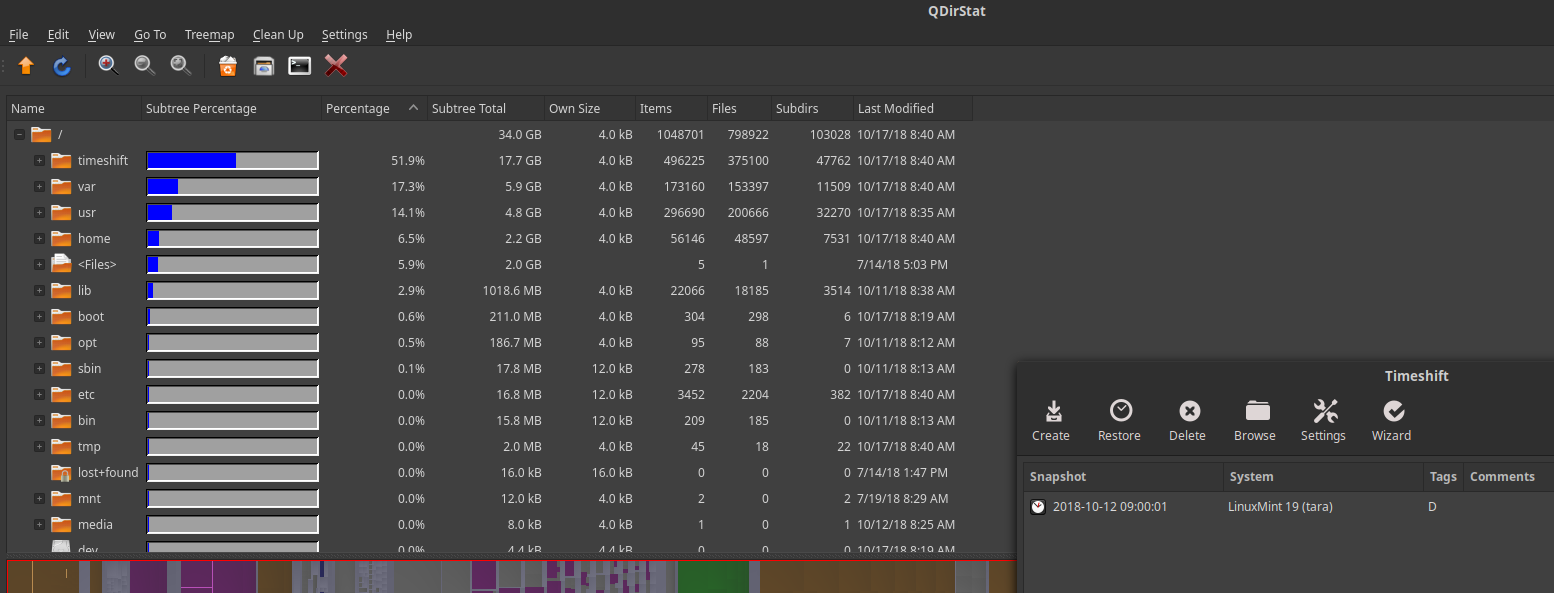Open the File menu
Viewport: 1554px width, 593px height.
click(18, 34)
